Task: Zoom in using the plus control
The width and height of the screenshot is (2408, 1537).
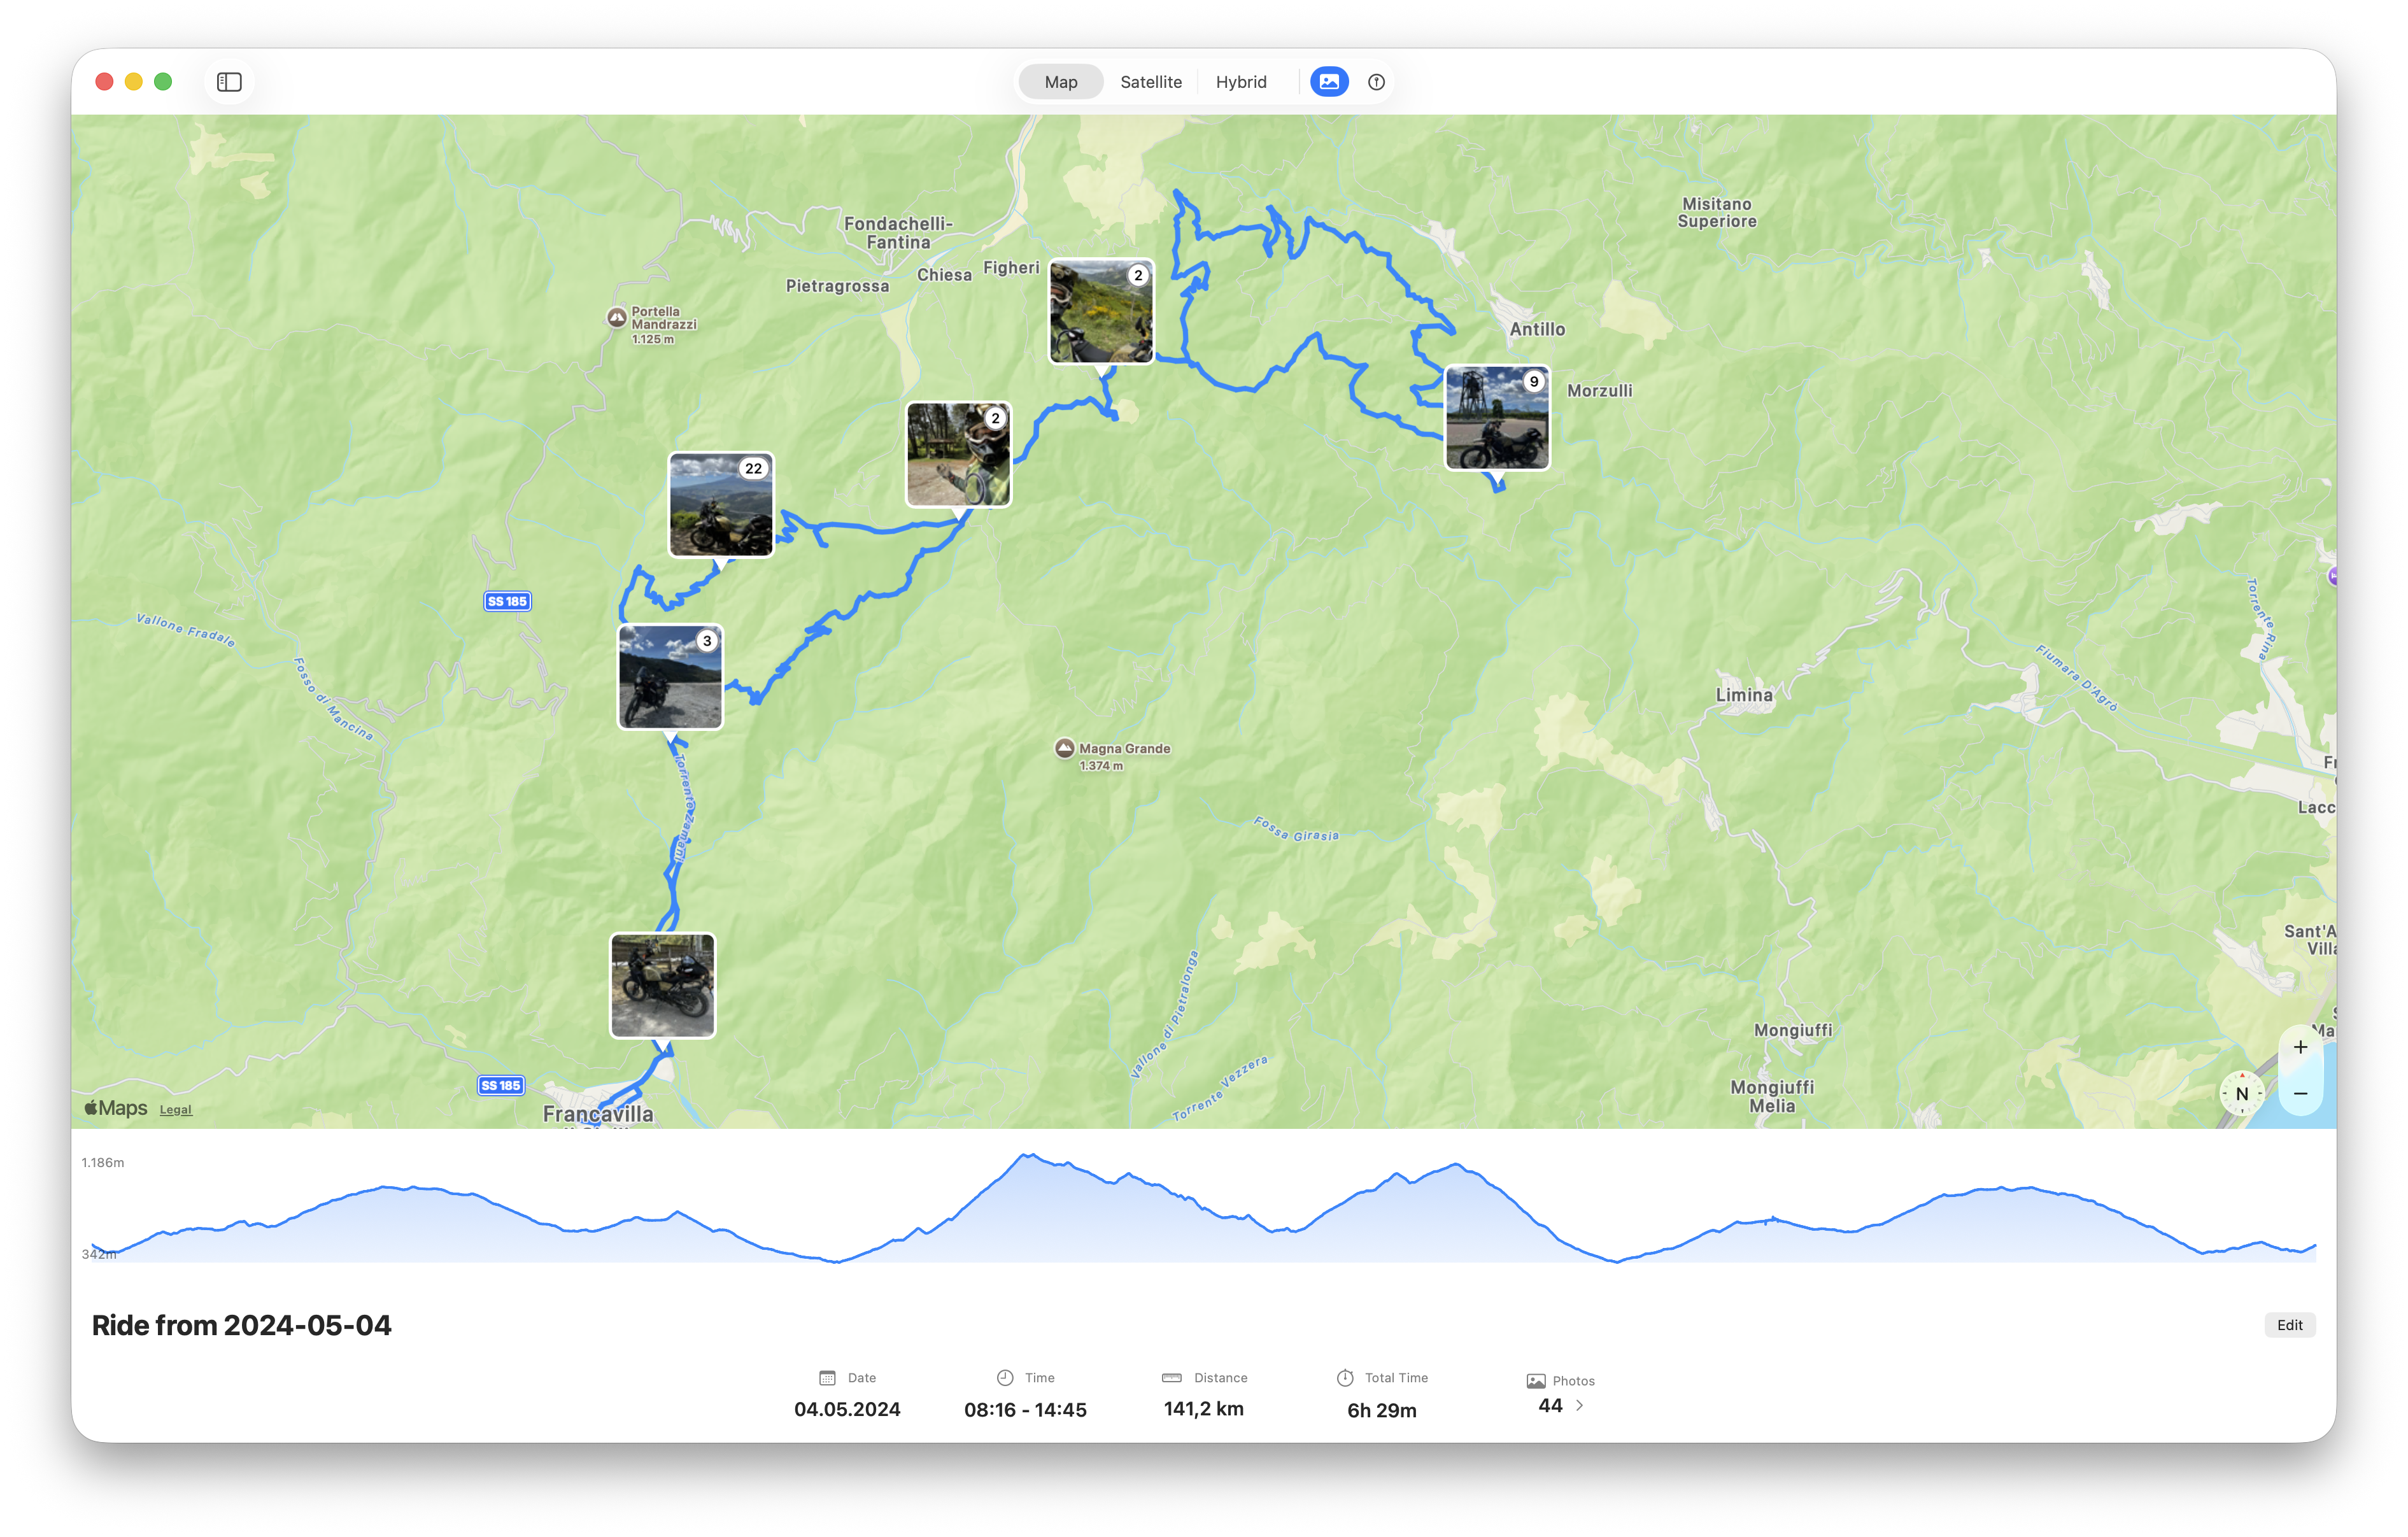Action: [x=2300, y=1047]
